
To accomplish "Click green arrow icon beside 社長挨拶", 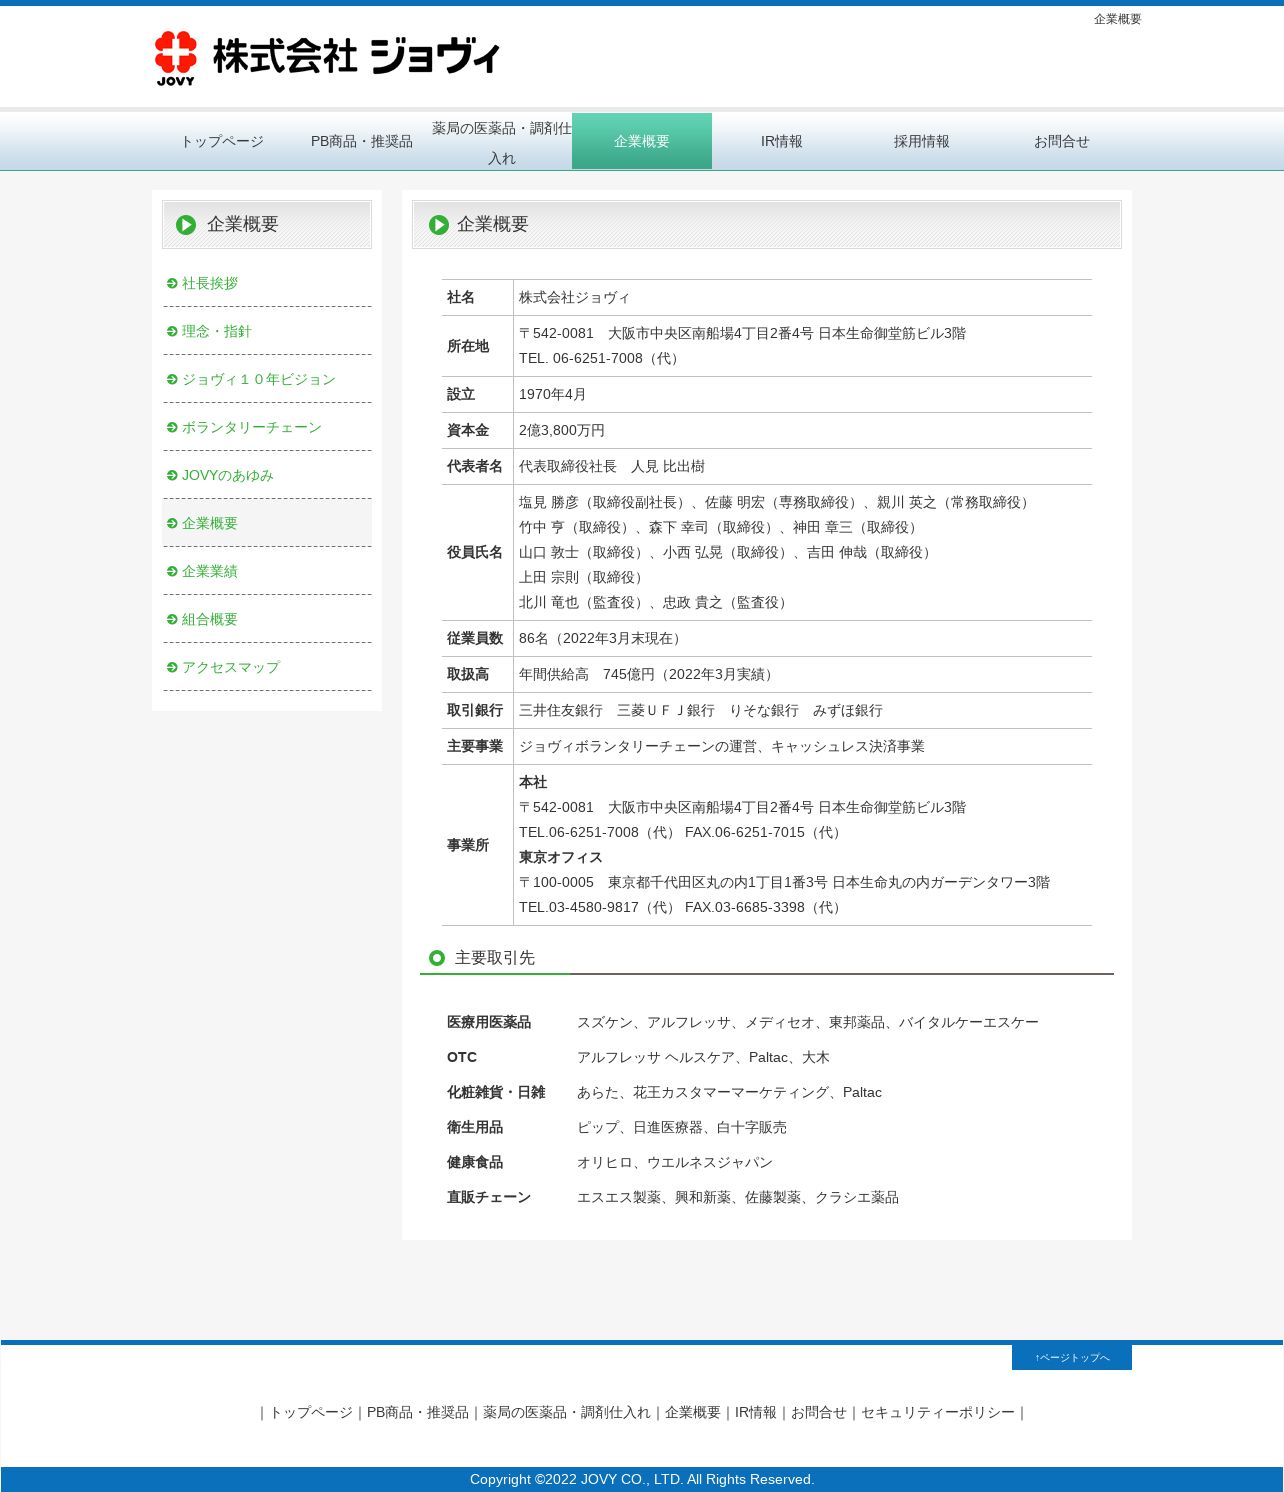I will (172, 284).
